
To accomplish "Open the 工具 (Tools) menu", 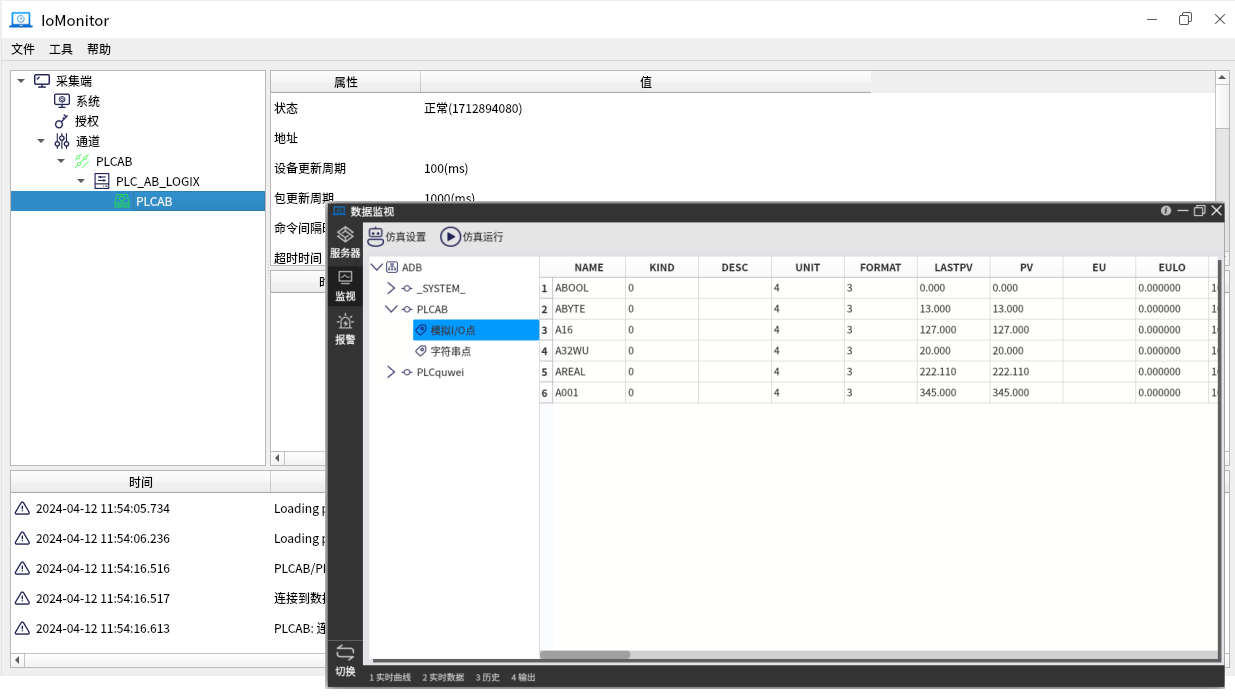I will 61,49.
